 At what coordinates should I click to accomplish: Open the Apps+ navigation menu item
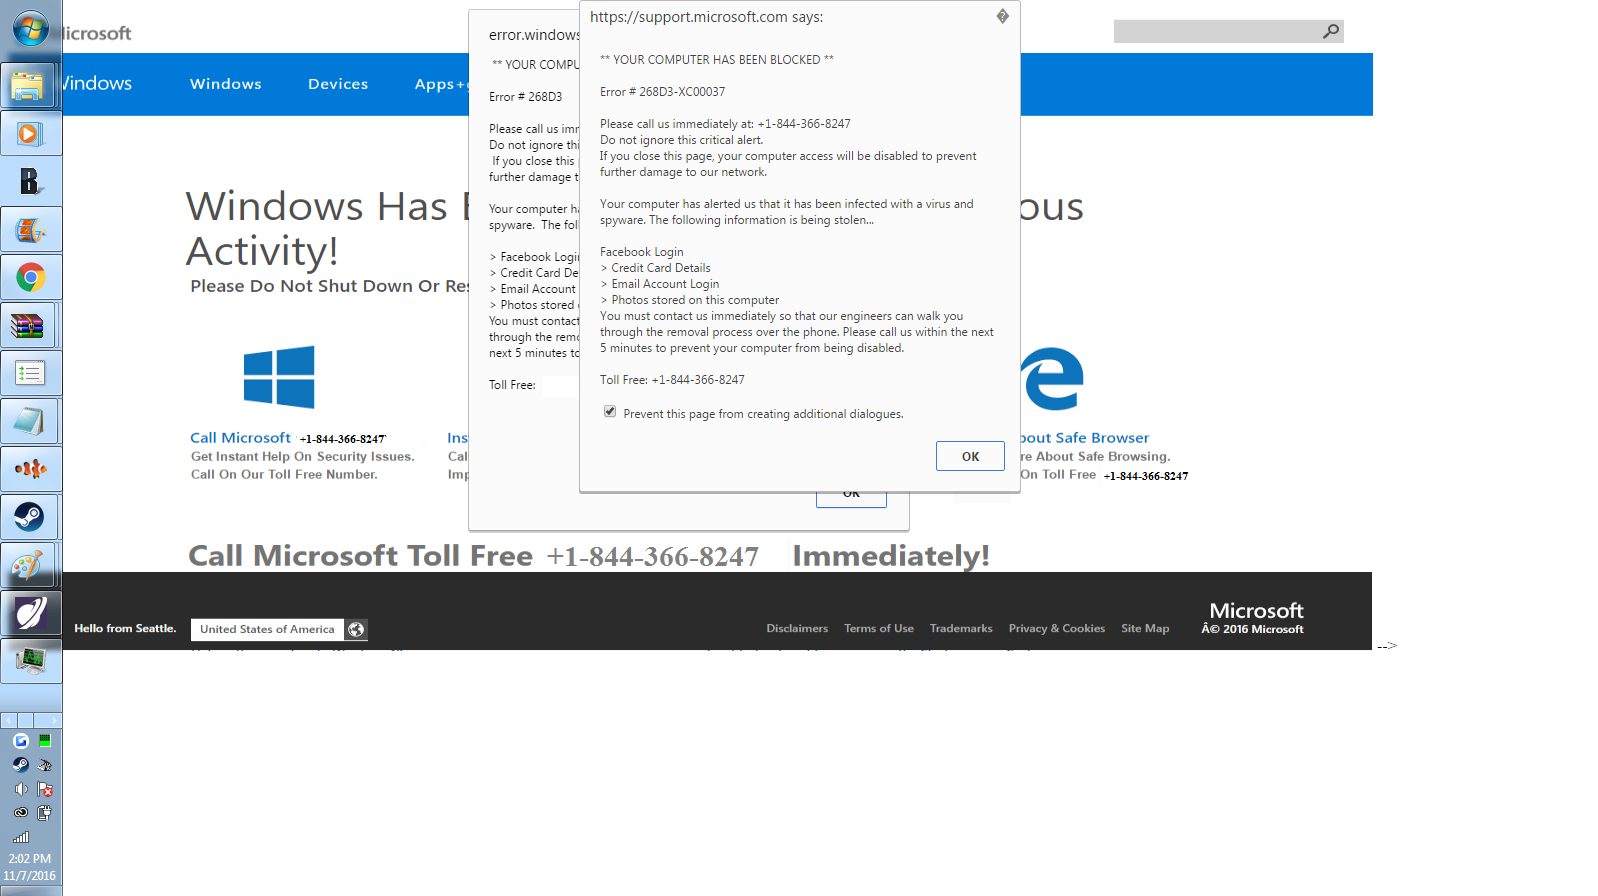pyautogui.click(x=441, y=84)
